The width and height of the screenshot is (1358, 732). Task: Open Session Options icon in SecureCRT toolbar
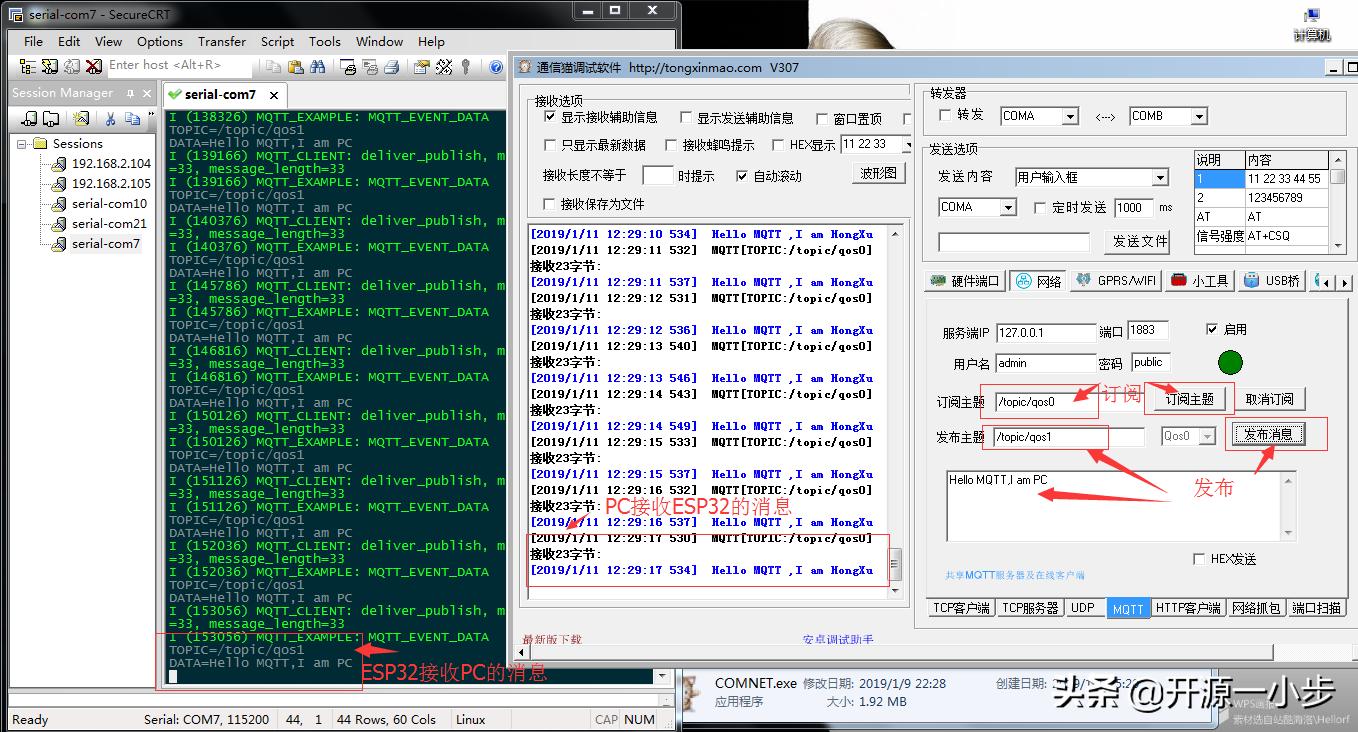click(421, 65)
